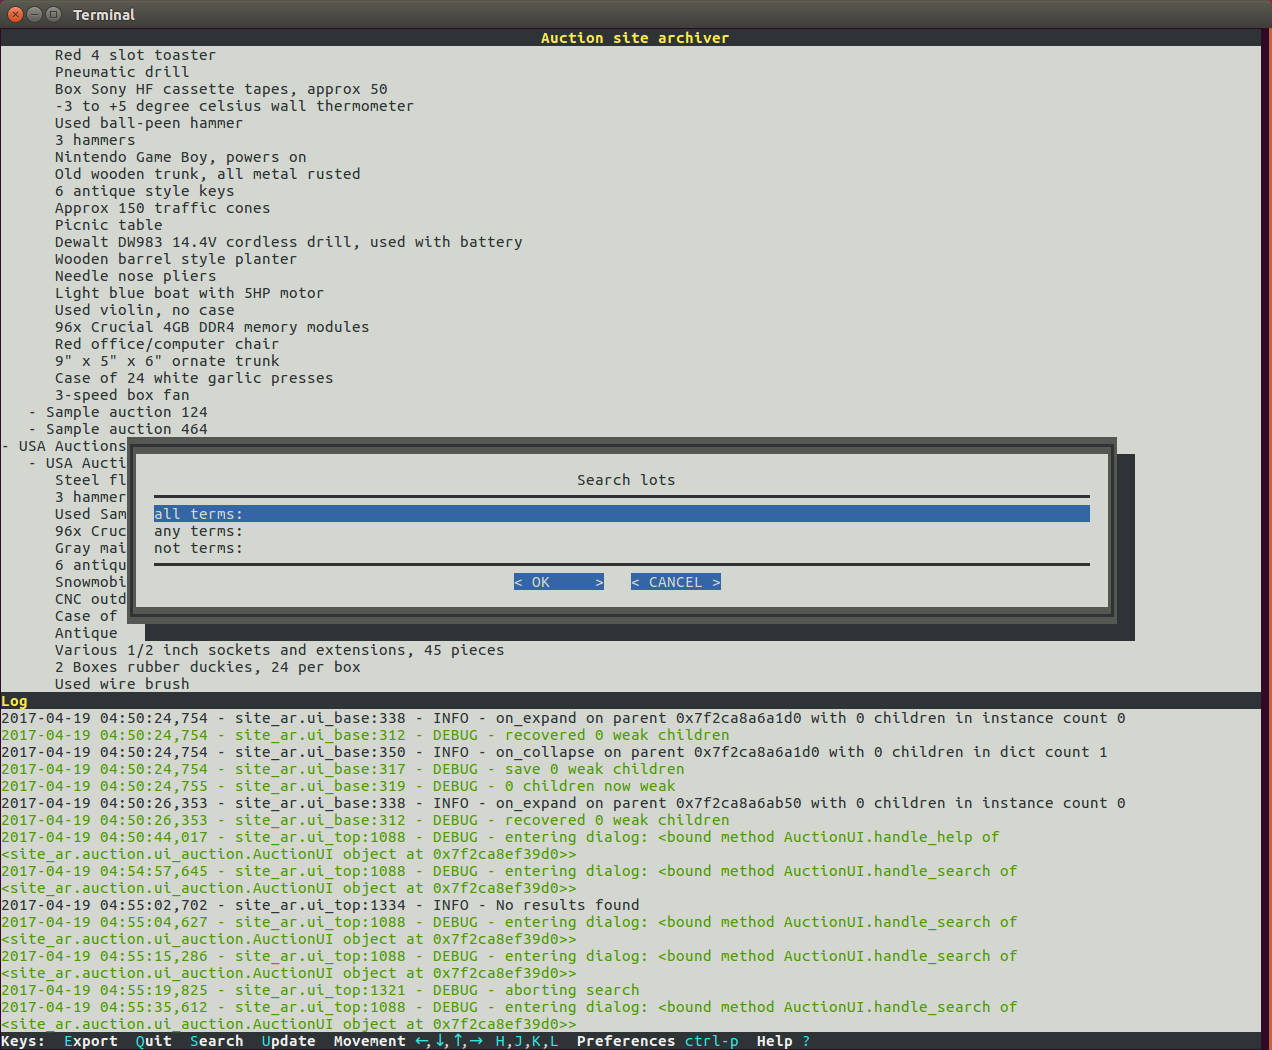Open Help from the bottom keys bar
The image size is (1272, 1050).
click(783, 1041)
